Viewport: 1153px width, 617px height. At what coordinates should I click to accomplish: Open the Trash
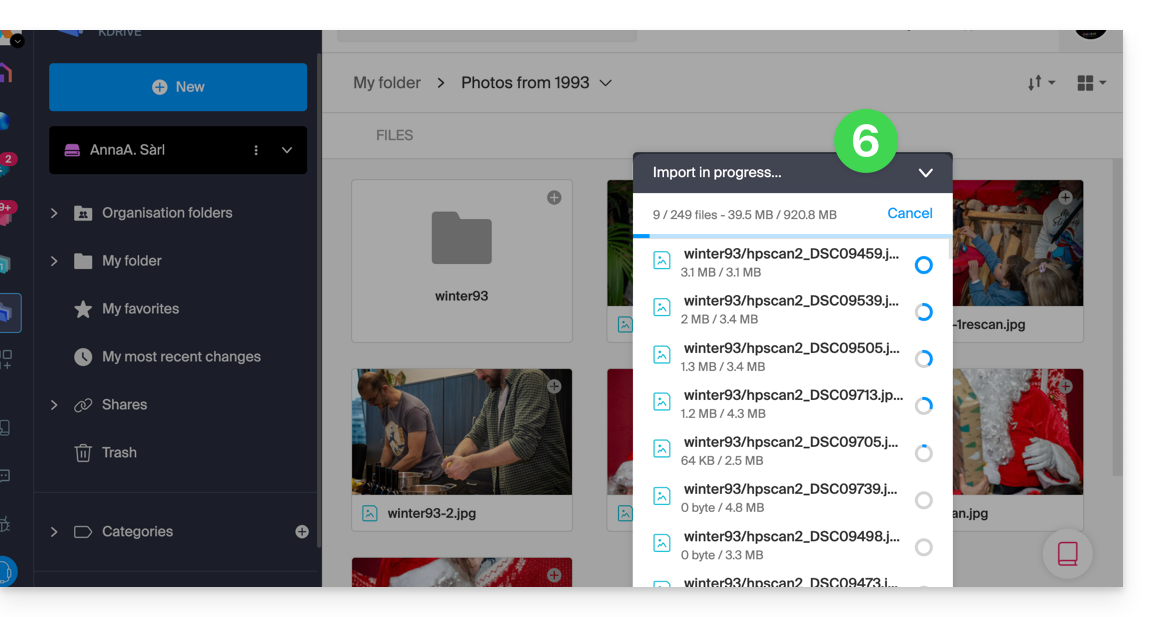pos(118,453)
